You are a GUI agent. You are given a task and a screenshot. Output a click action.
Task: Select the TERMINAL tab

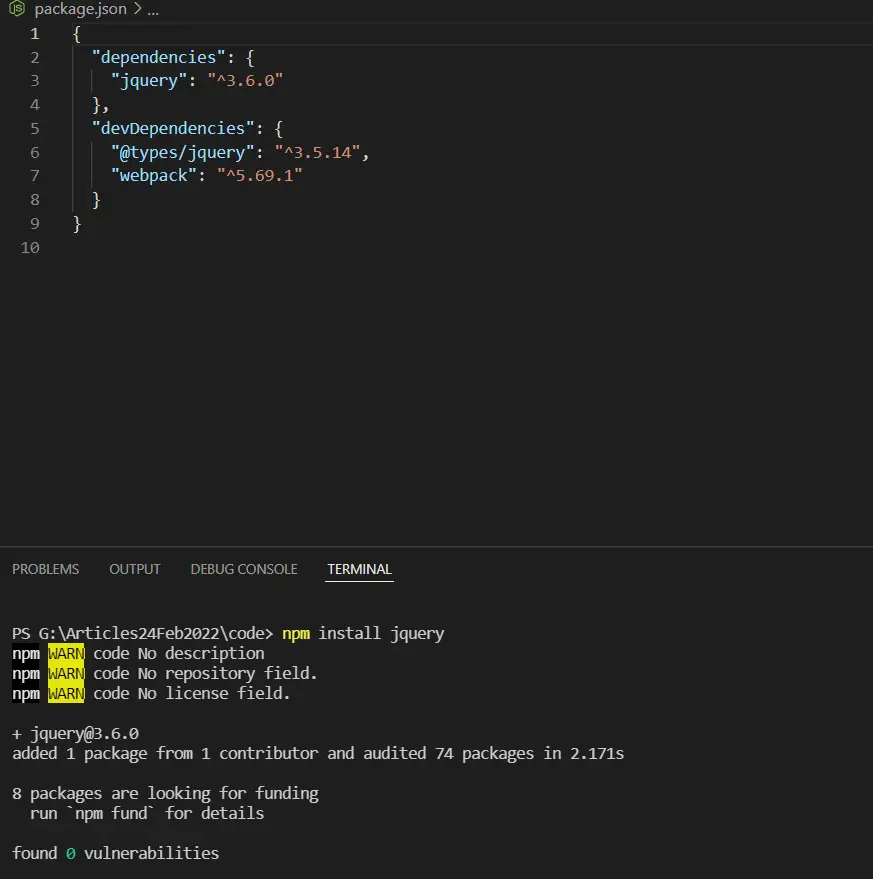pos(359,569)
